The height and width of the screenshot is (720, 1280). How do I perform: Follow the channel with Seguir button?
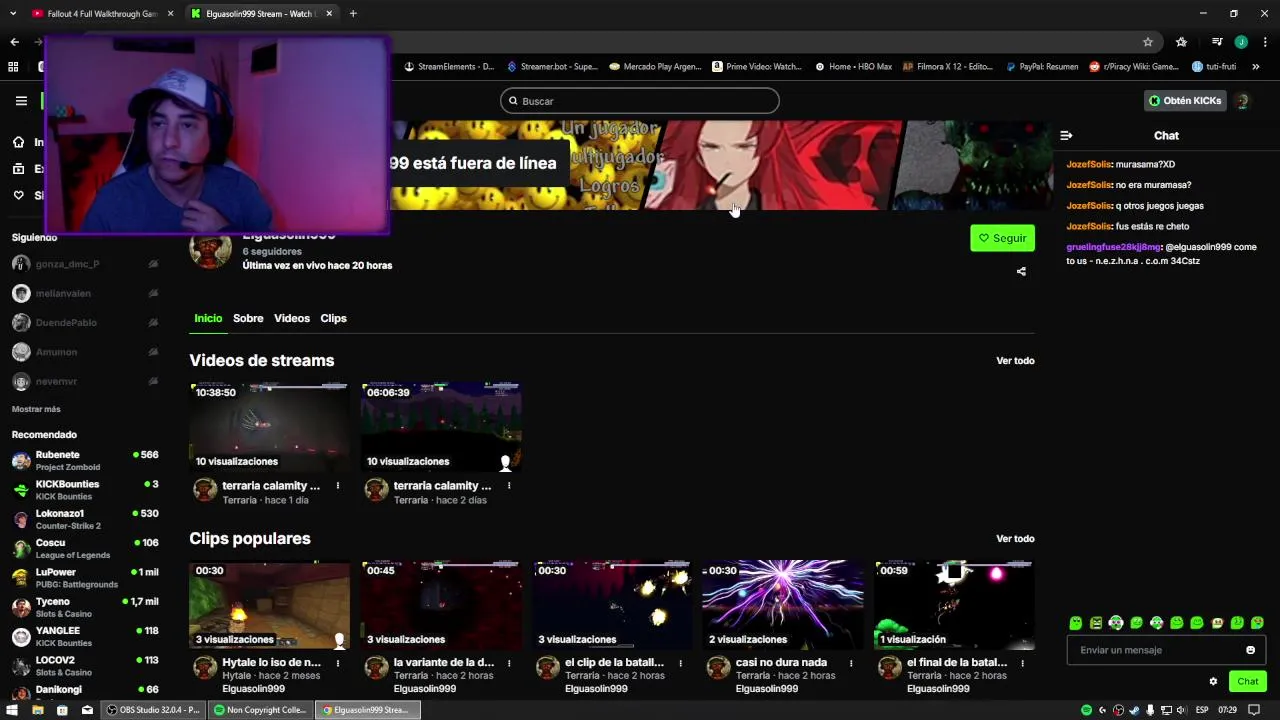point(1002,238)
